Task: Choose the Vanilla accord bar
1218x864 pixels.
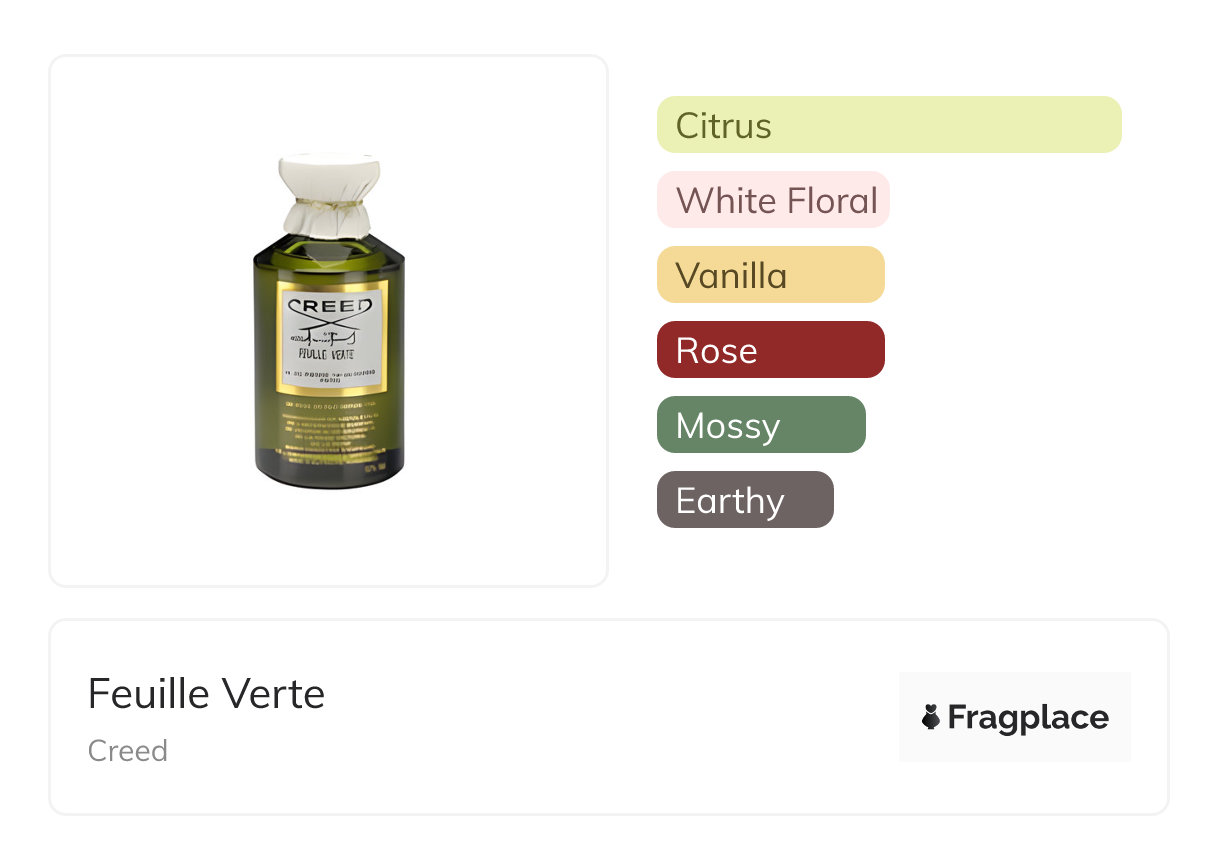Action: (x=770, y=275)
